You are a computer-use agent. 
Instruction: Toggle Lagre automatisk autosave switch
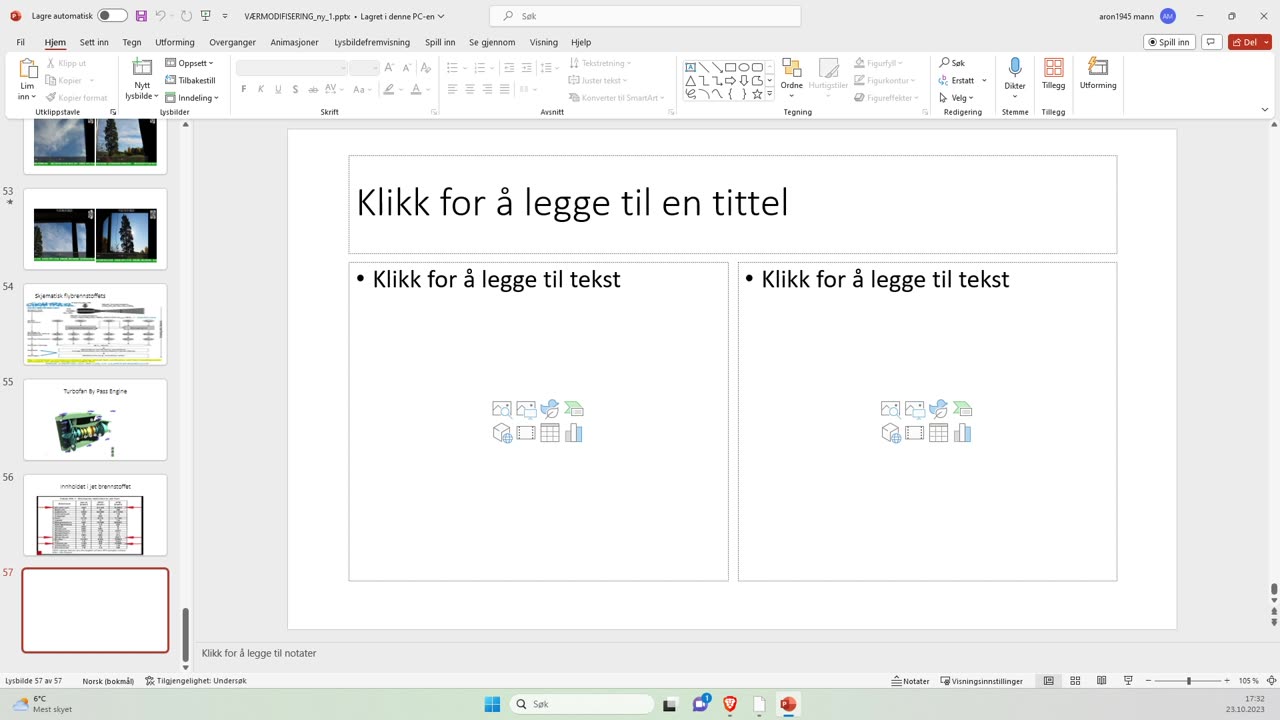(x=112, y=16)
